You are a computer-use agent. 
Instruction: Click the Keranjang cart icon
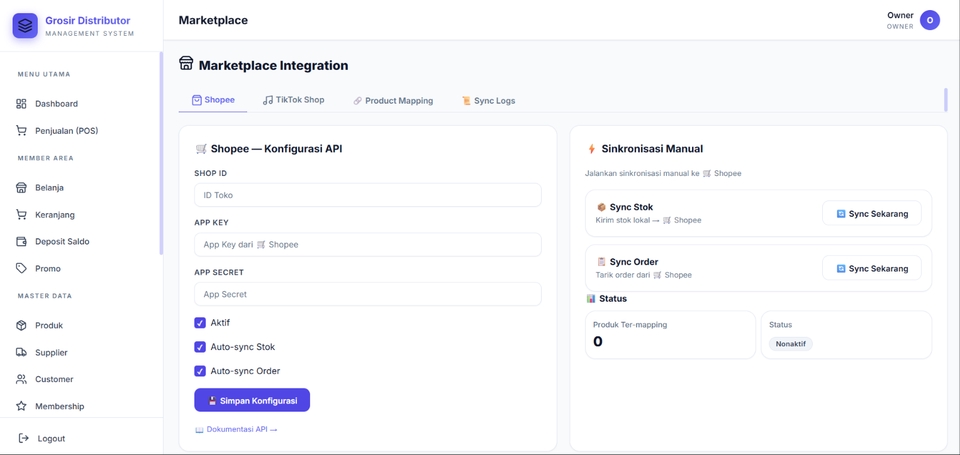(21, 215)
